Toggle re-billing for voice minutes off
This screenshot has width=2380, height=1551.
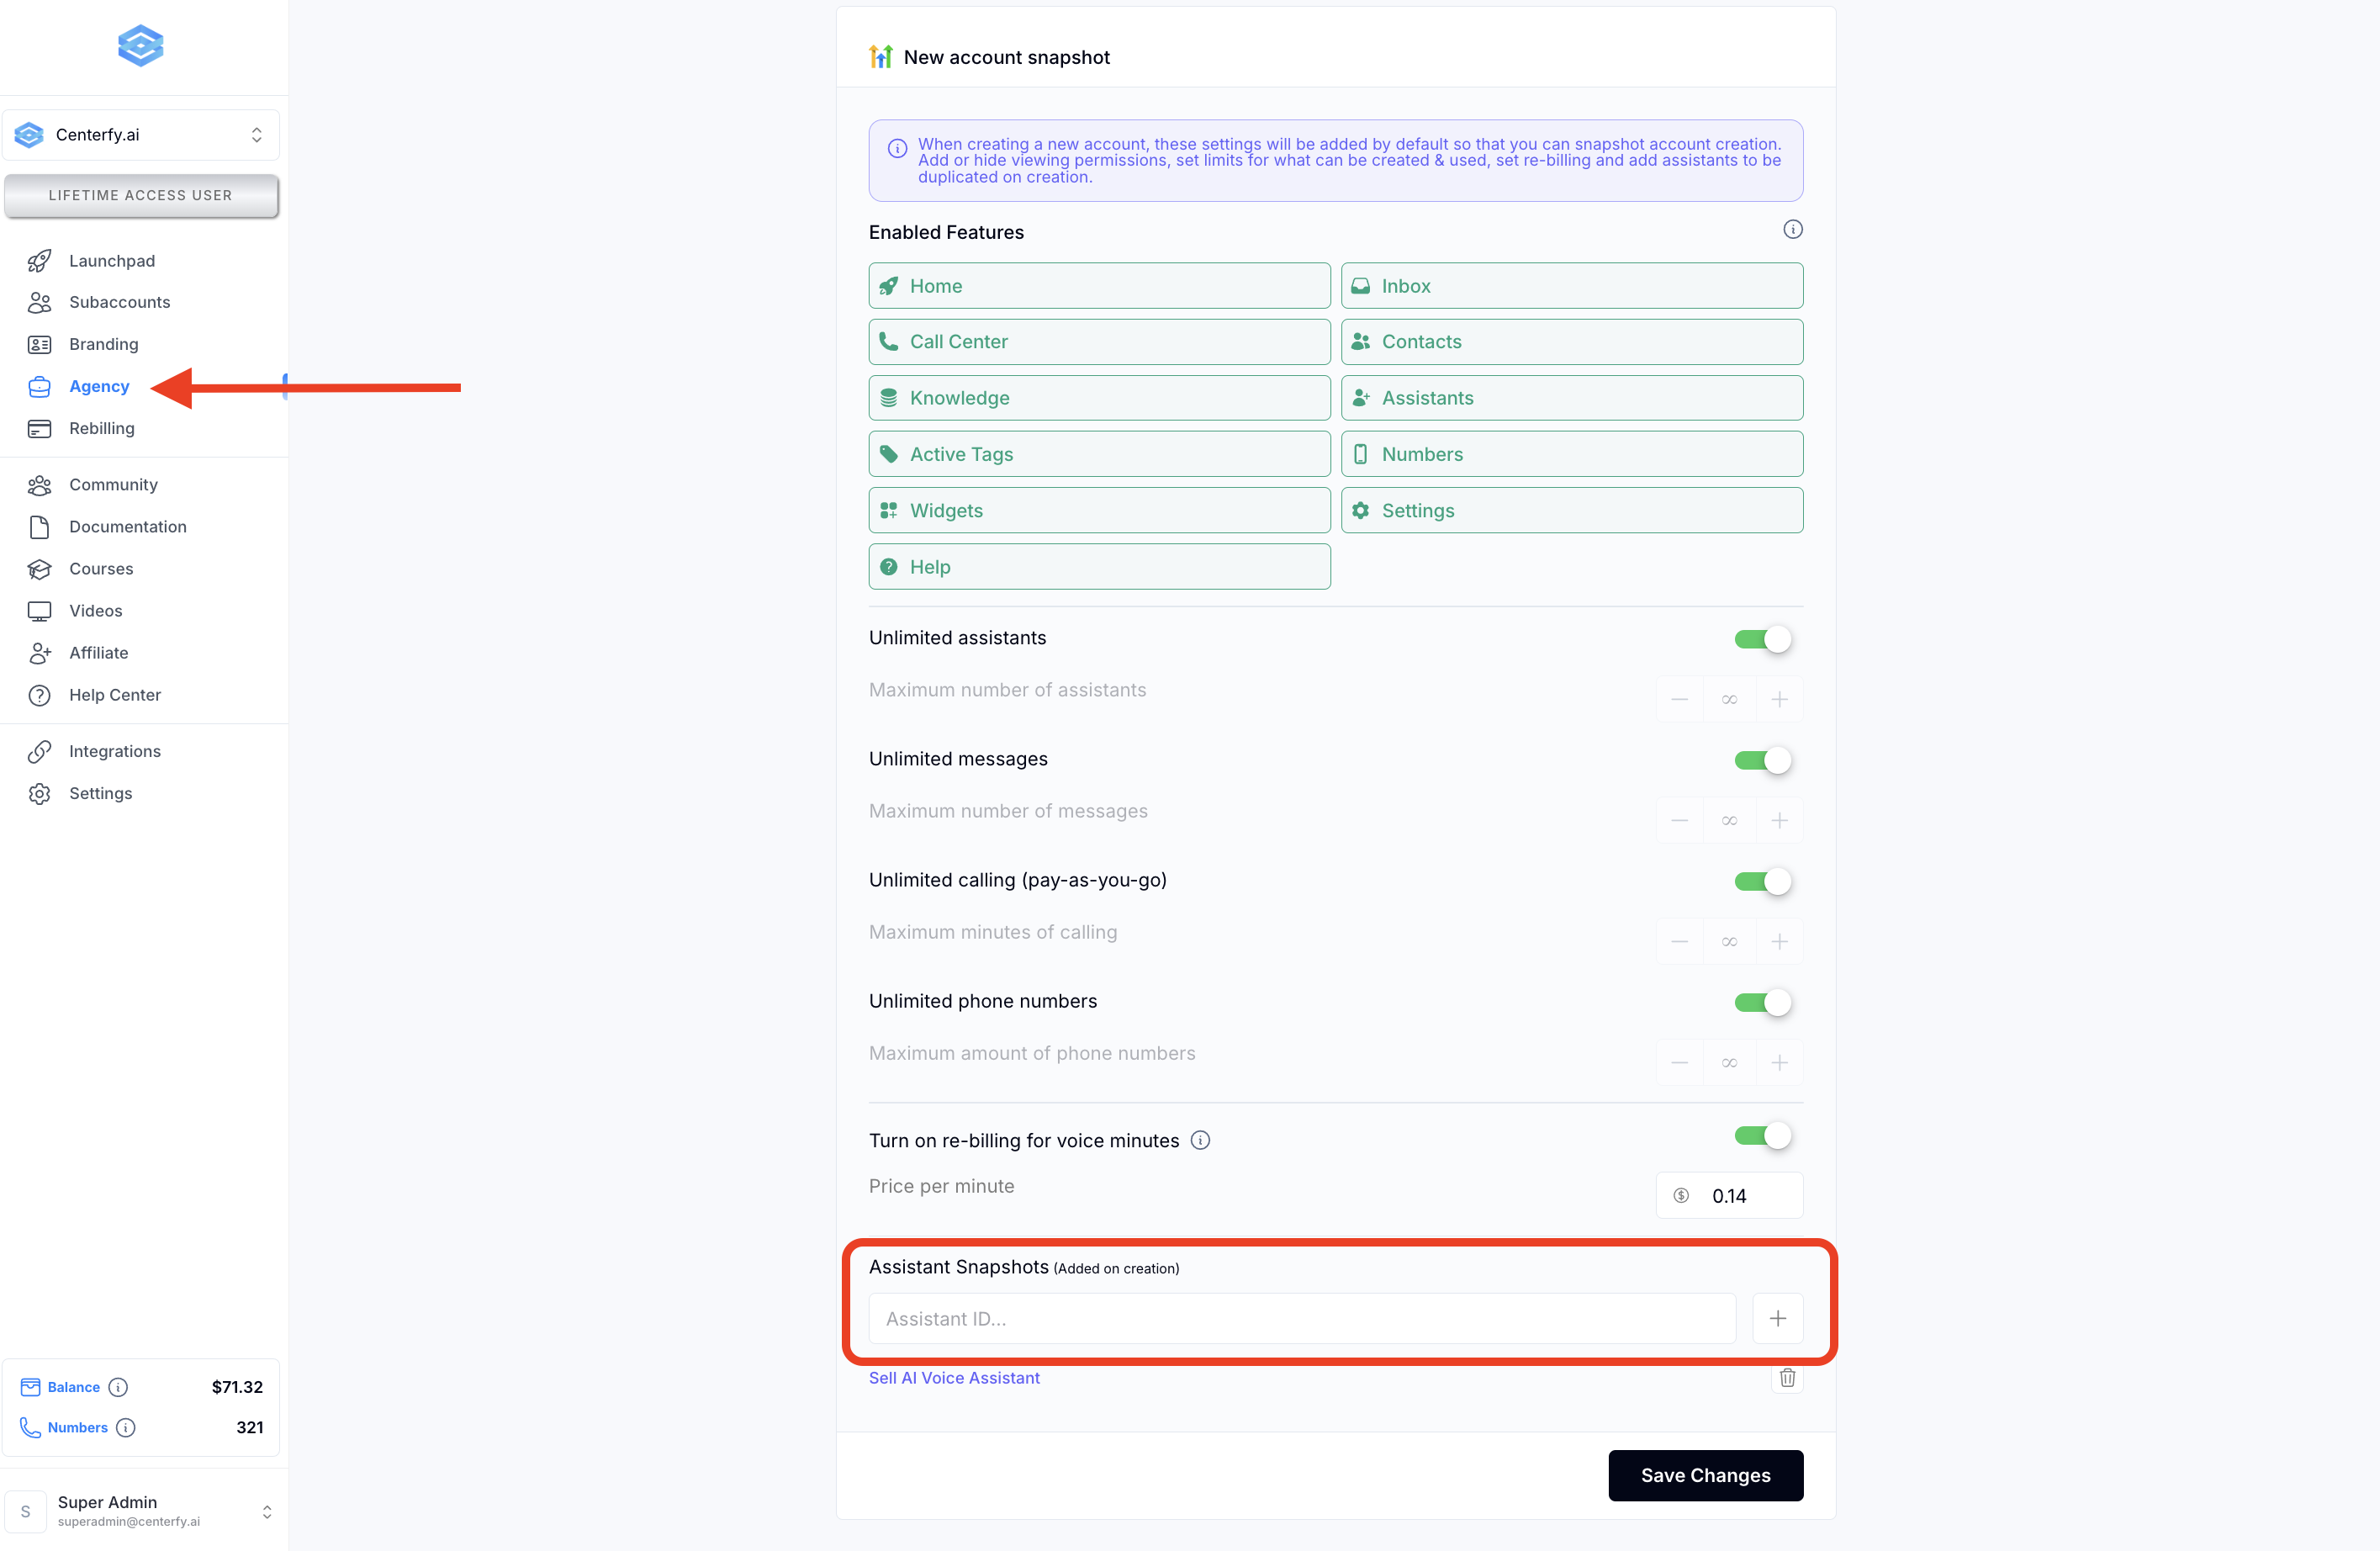pyautogui.click(x=1762, y=1136)
